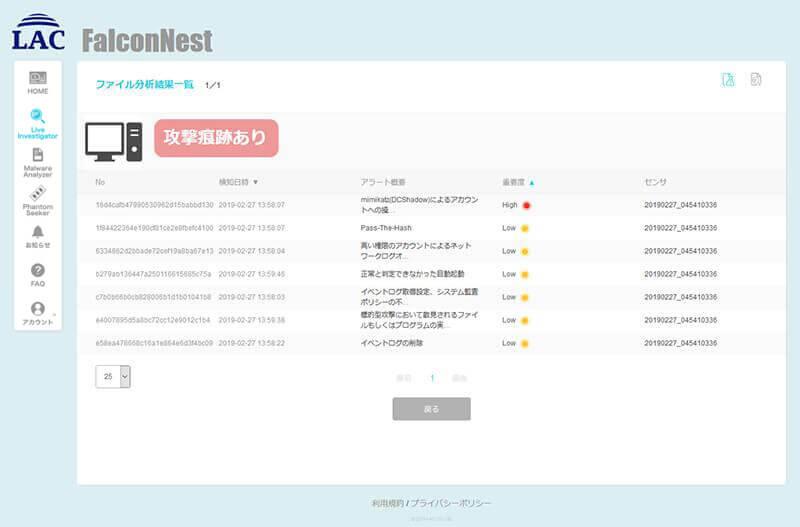Click the date 2019-02-27 13:58:03
Screen dimensions: 800x527
(x=252, y=297)
